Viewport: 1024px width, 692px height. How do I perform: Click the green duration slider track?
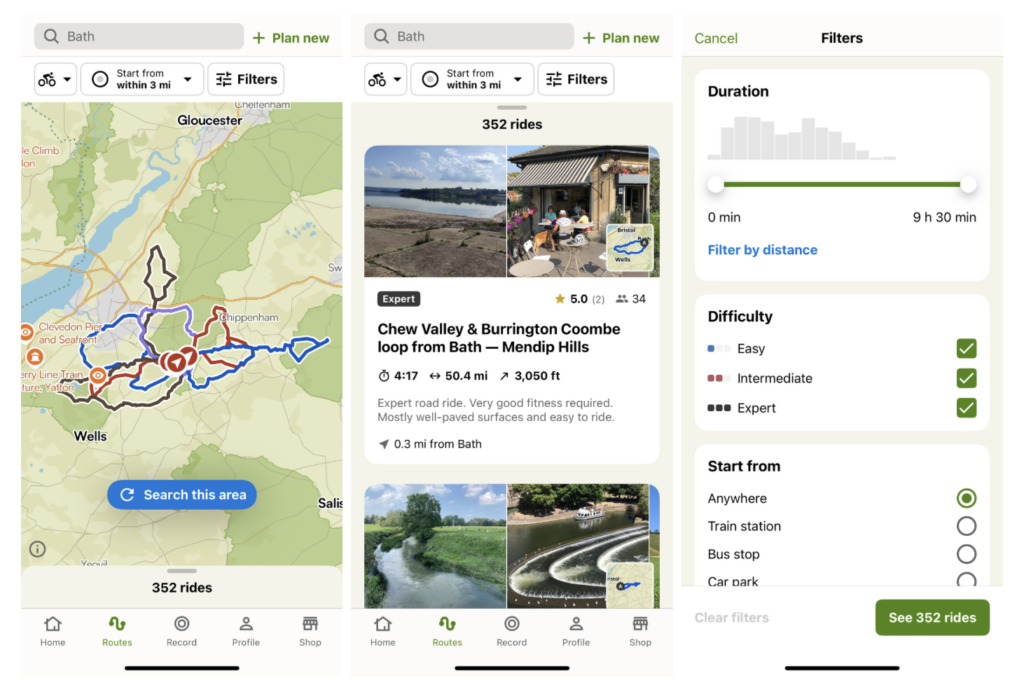pos(842,184)
